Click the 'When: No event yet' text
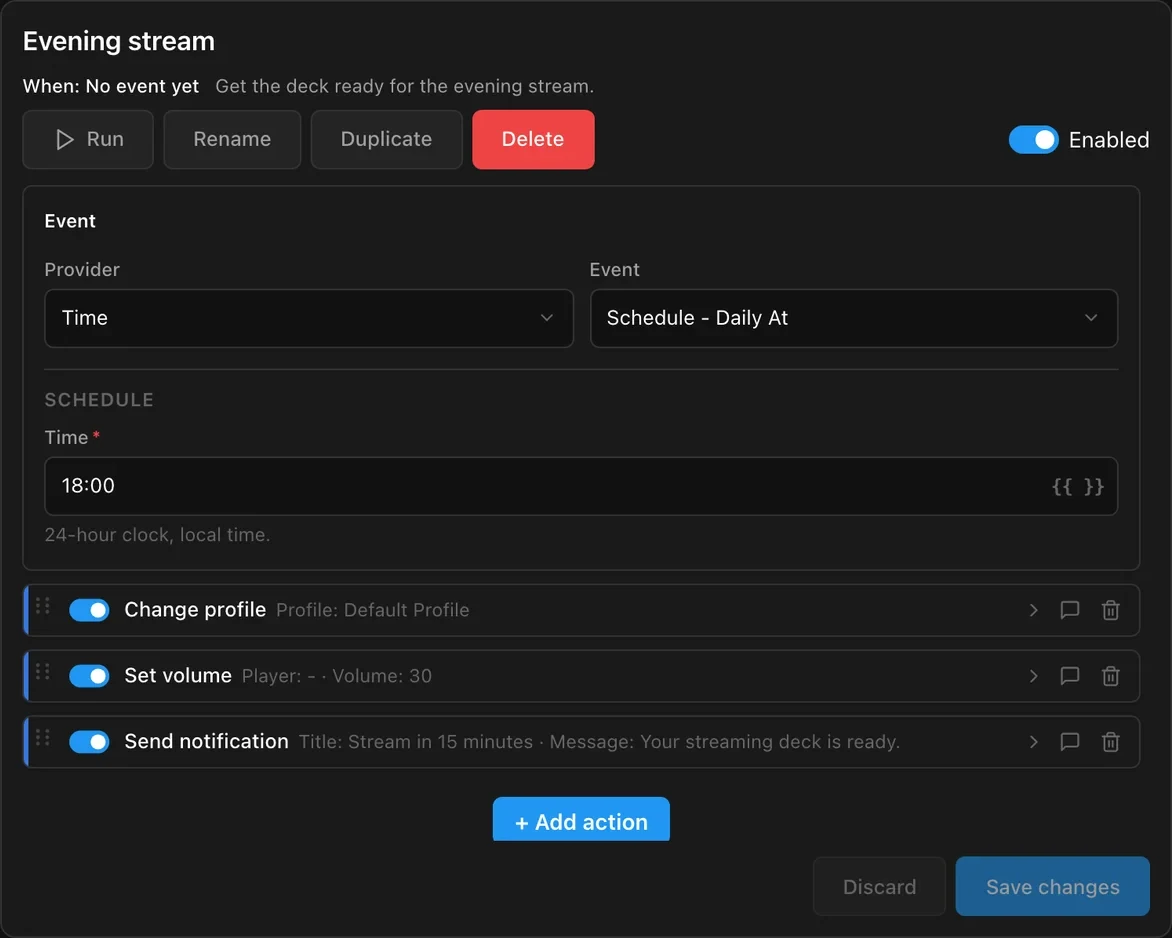The height and width of the screenshot is (938, 1172). click(111, 86)
